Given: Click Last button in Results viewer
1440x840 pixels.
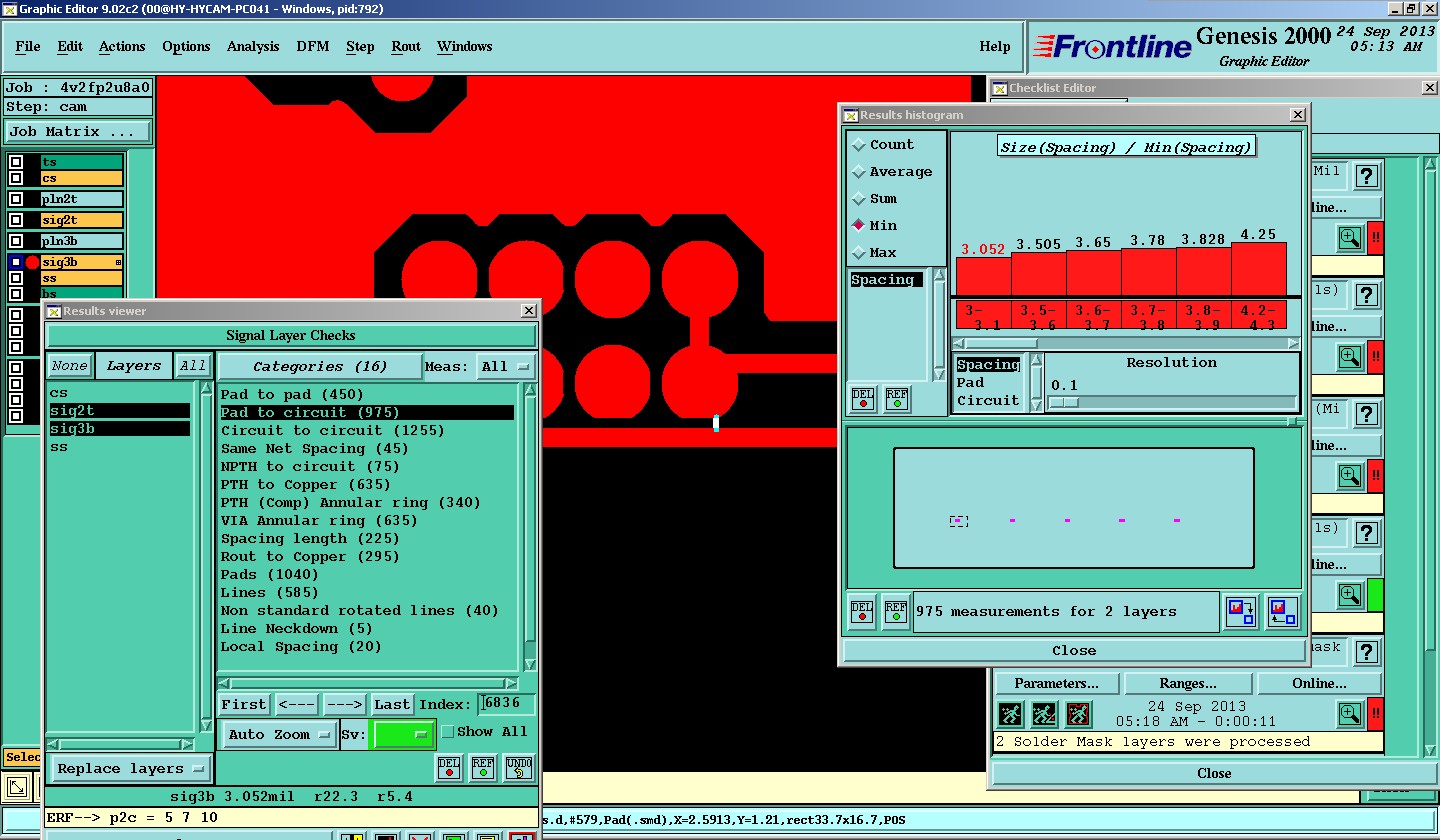Looking at the screenshot, I should coord(392,705).
